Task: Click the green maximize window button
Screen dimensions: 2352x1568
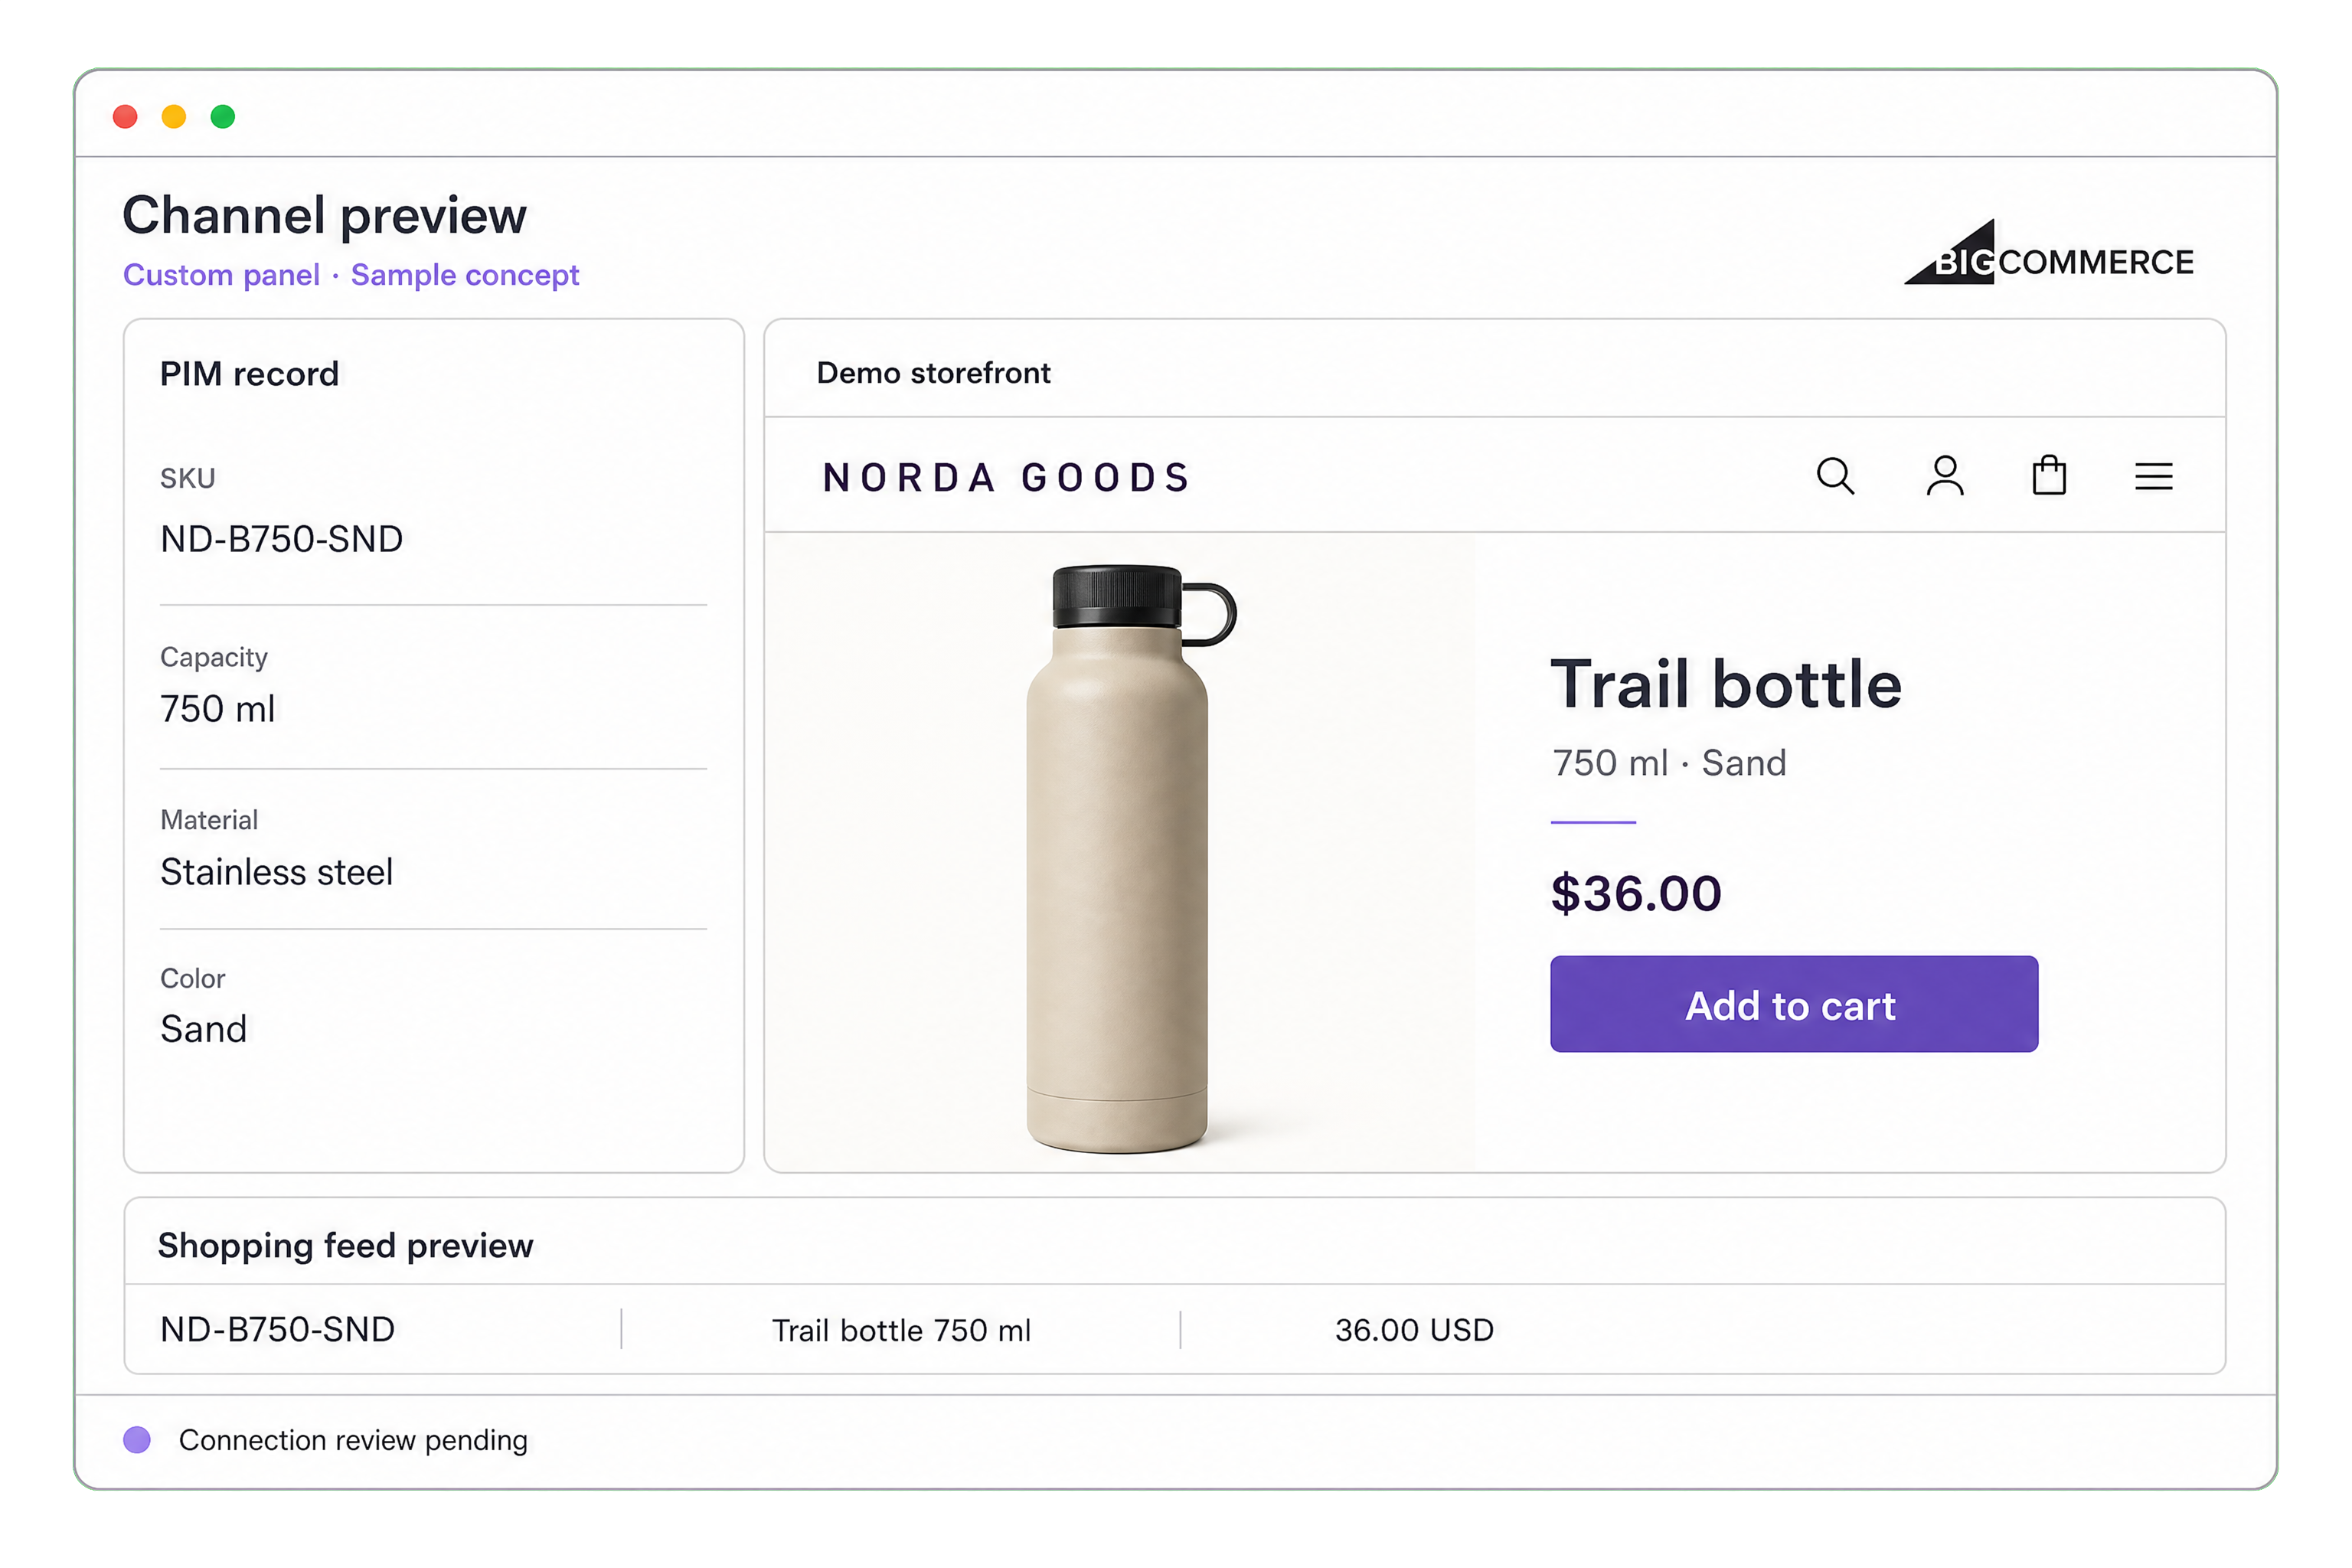Action: click(223, 117)
